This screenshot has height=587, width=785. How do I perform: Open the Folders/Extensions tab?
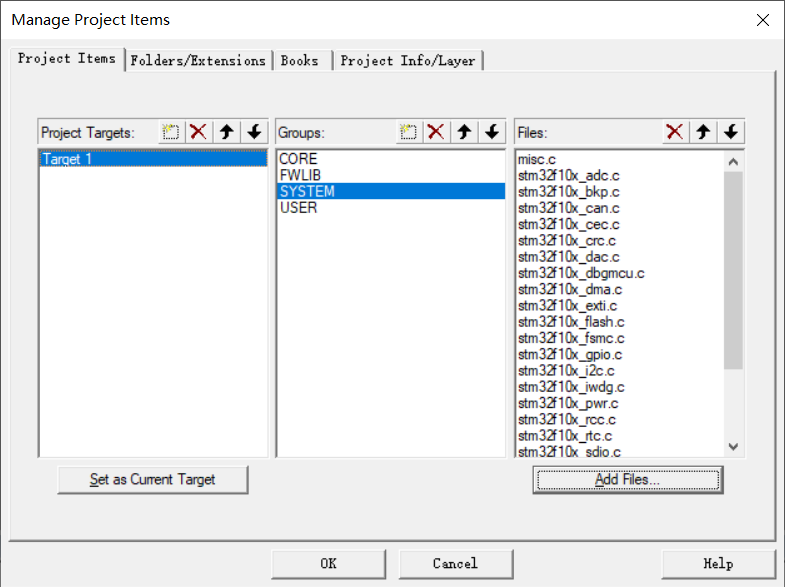tap(198, 61)
